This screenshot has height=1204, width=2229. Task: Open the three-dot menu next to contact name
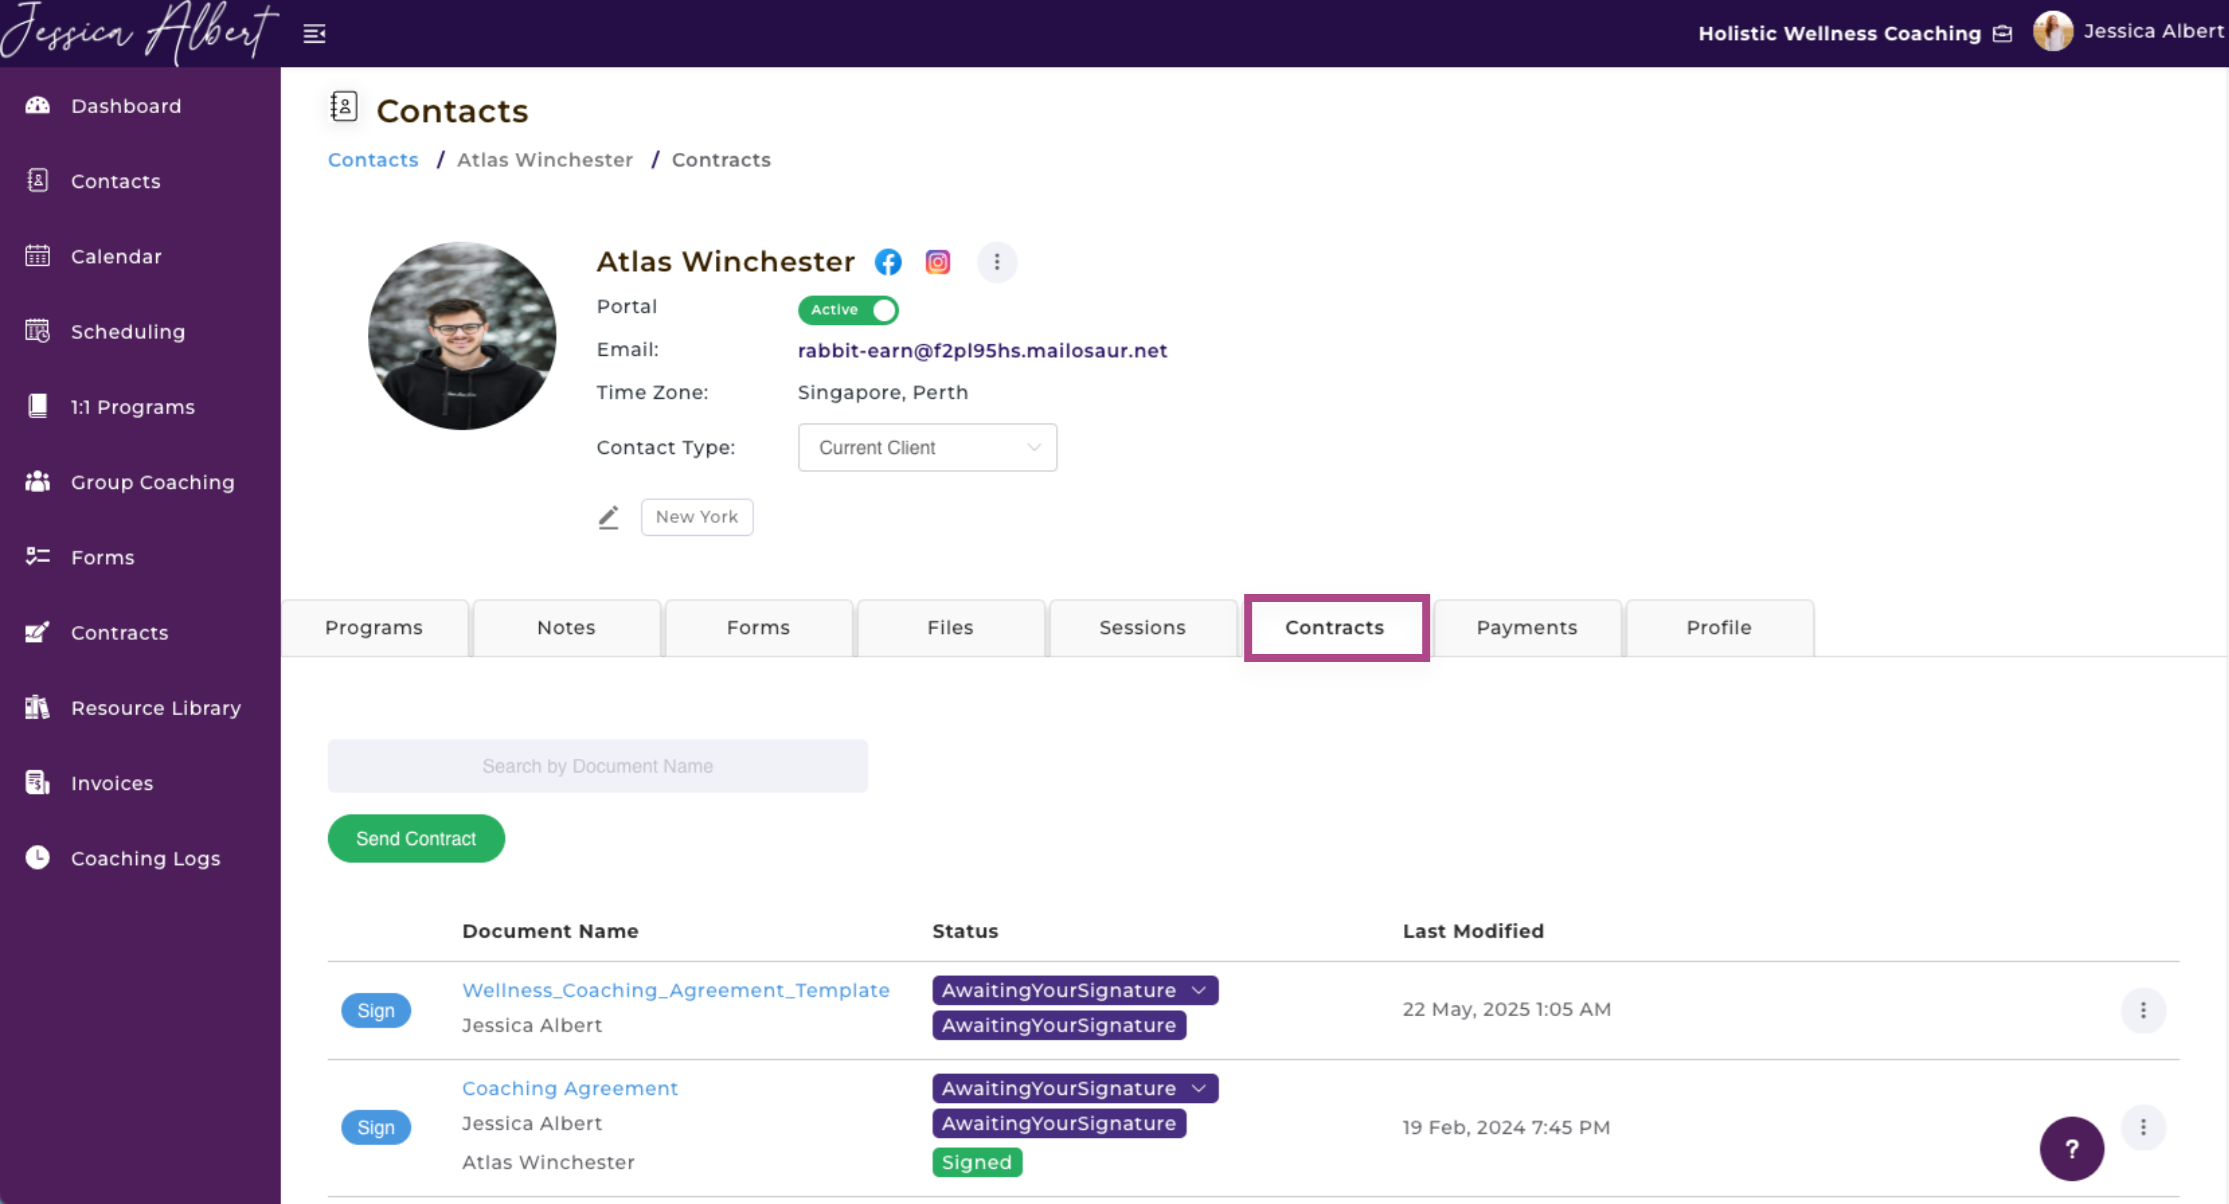pos(996,262)
